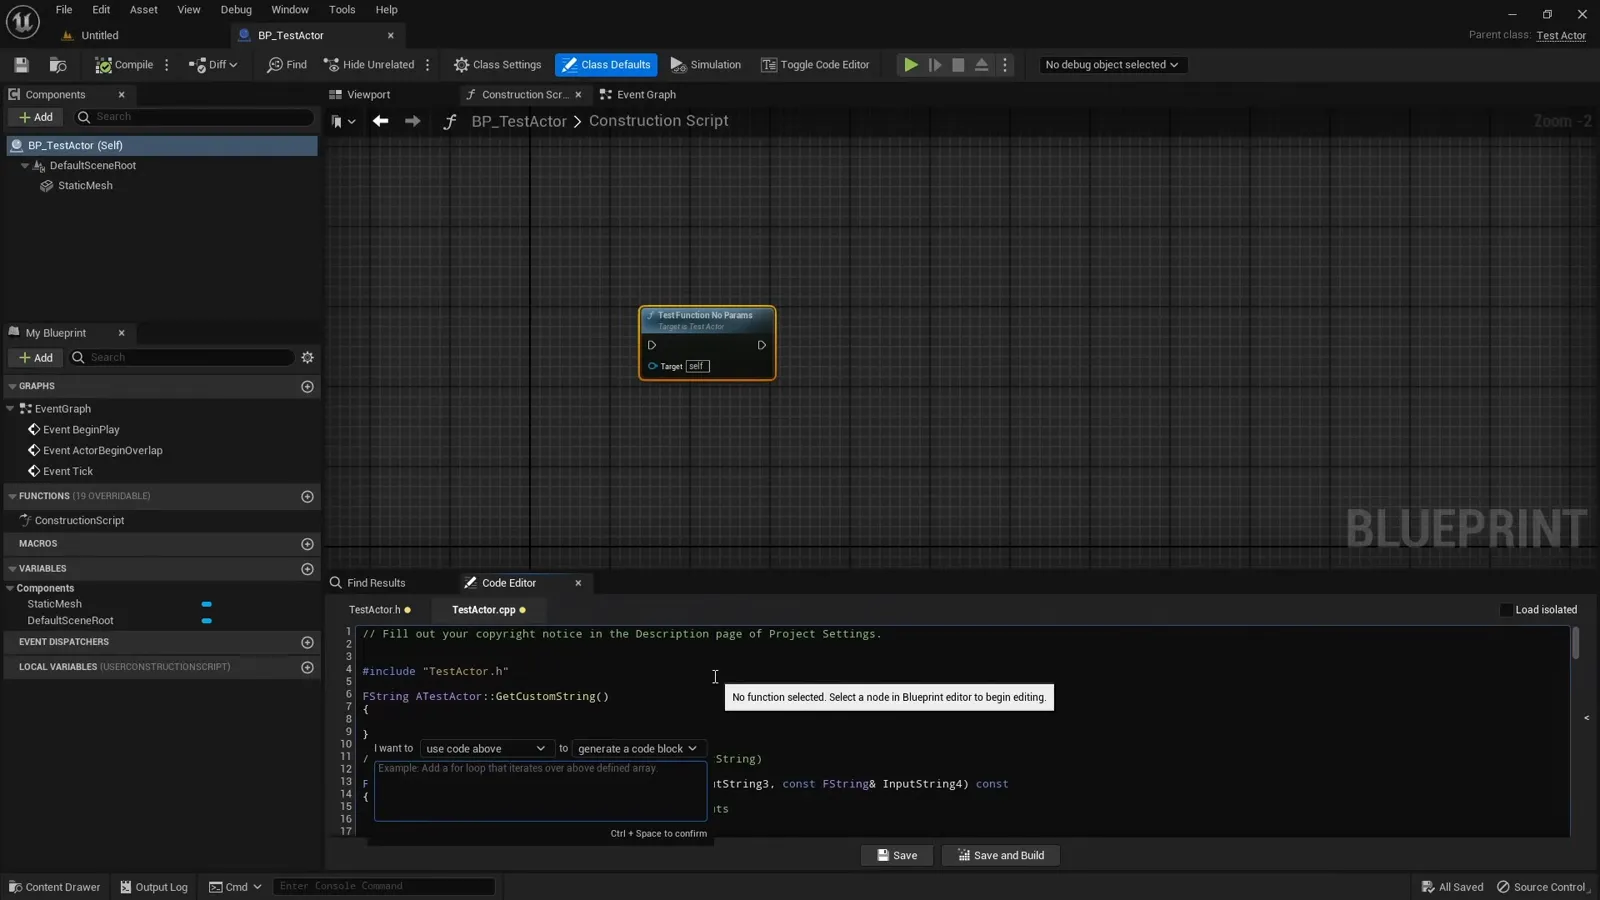Viewport: 1600px width, 900px height.
Task: Open the Compile options menu dots
Action: [x=167, y=65]
